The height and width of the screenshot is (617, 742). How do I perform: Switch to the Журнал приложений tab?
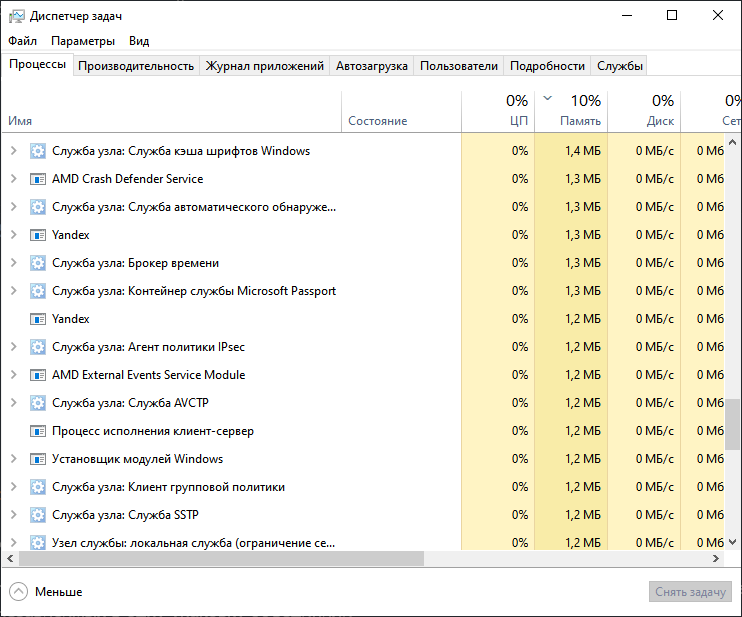click(x=265, y=66)
